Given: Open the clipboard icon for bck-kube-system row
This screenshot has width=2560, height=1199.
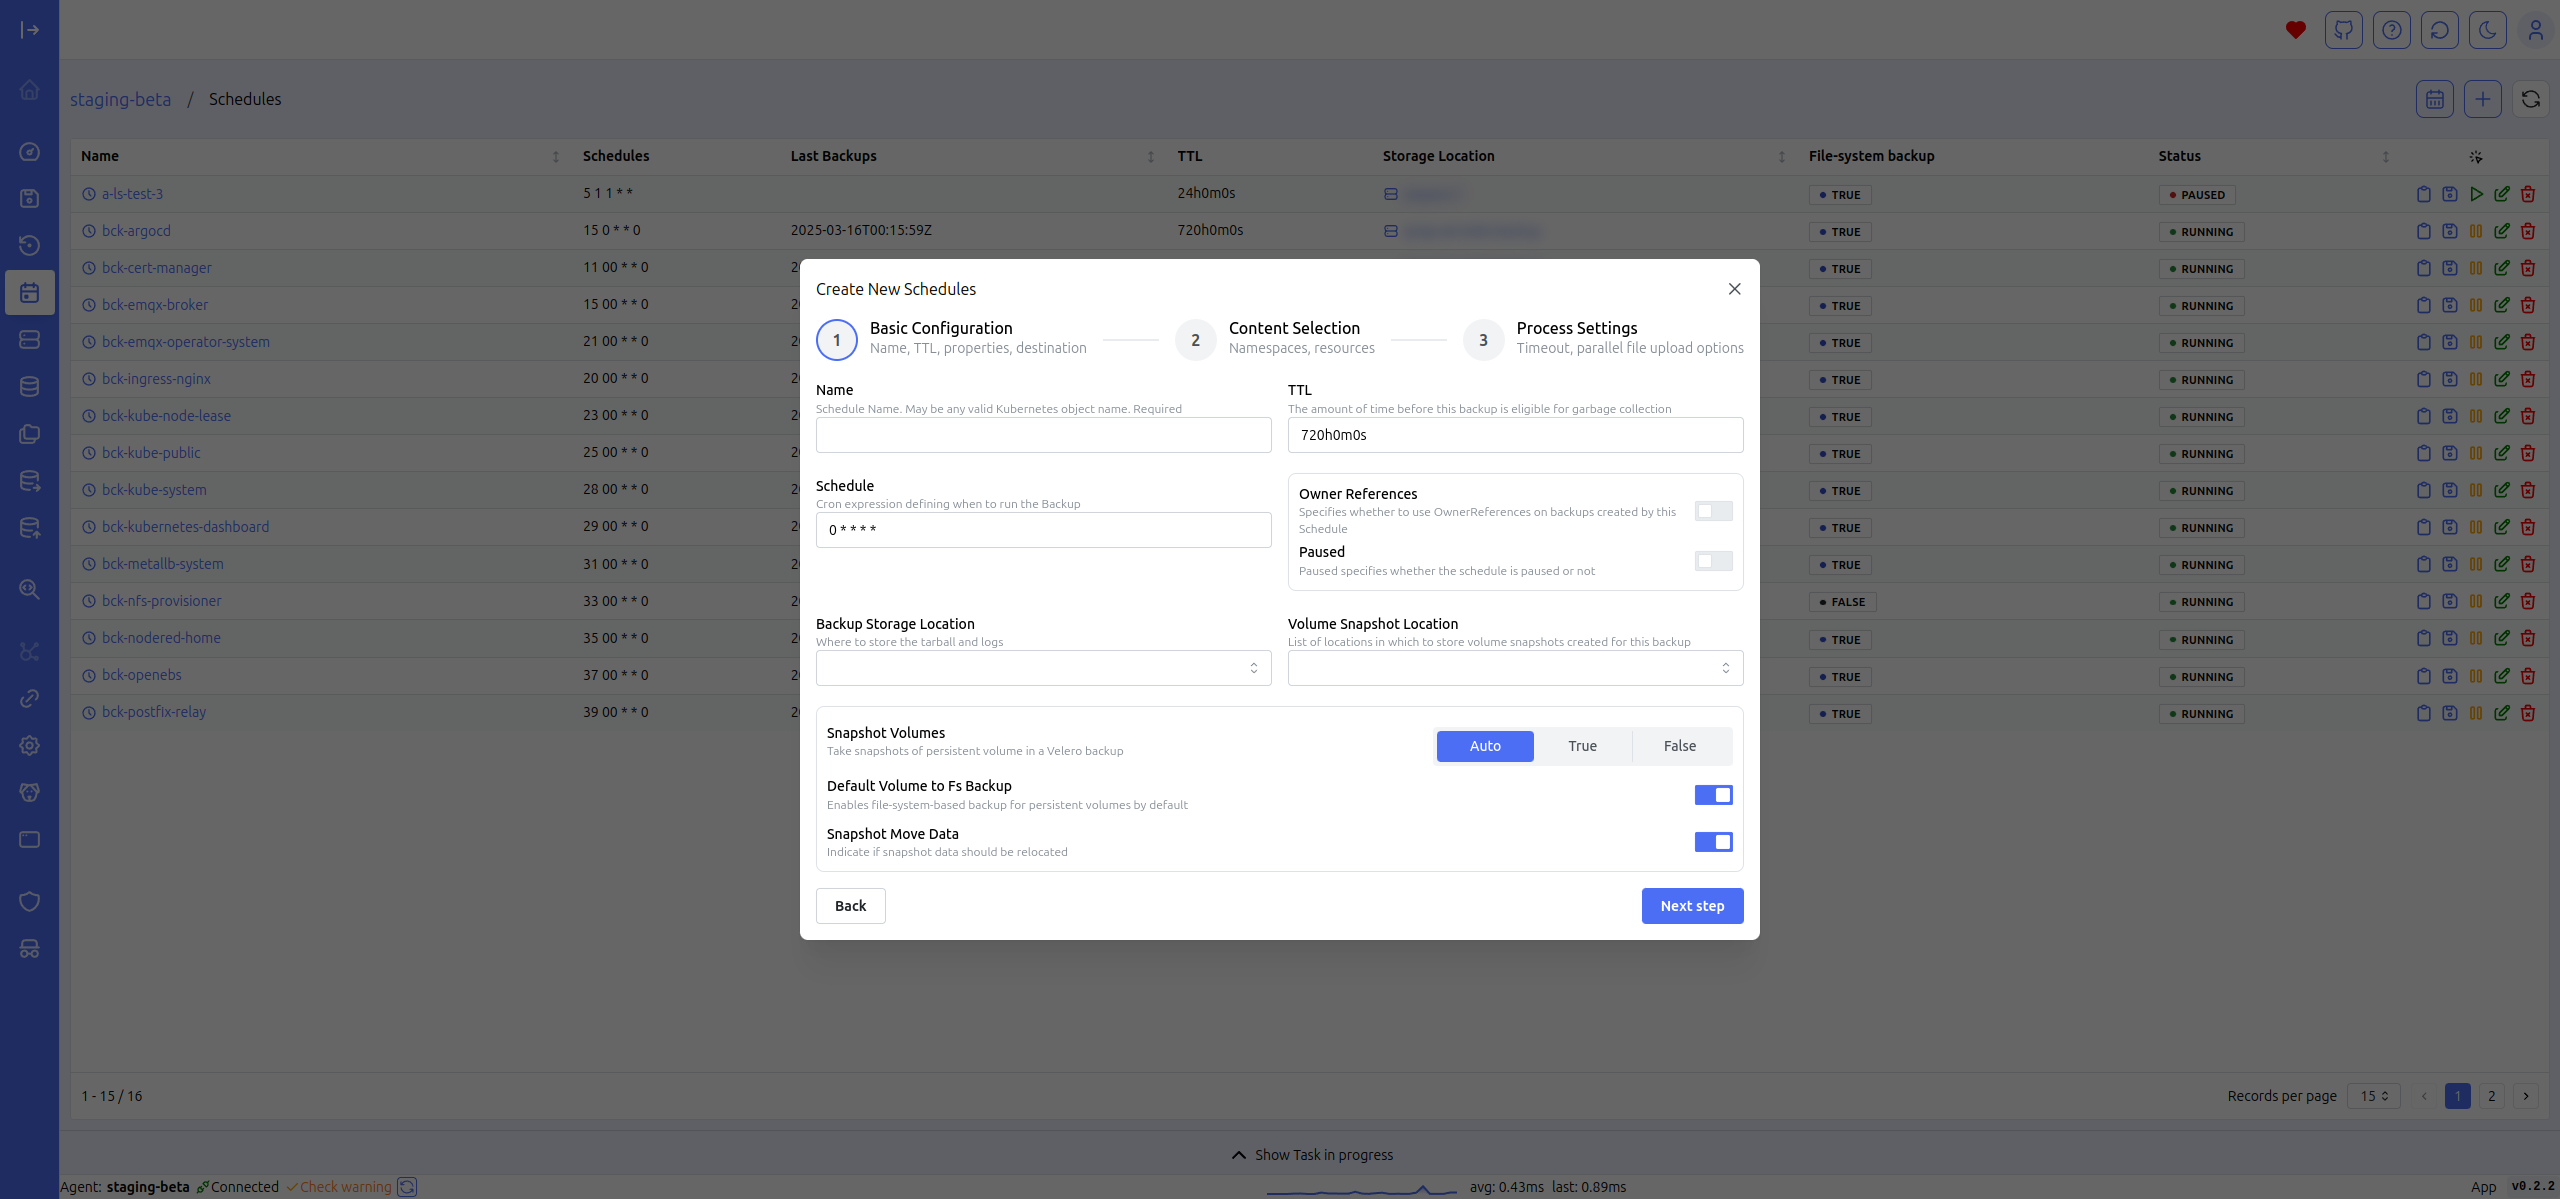Looking at the screenshot, I should [2424, 490].
